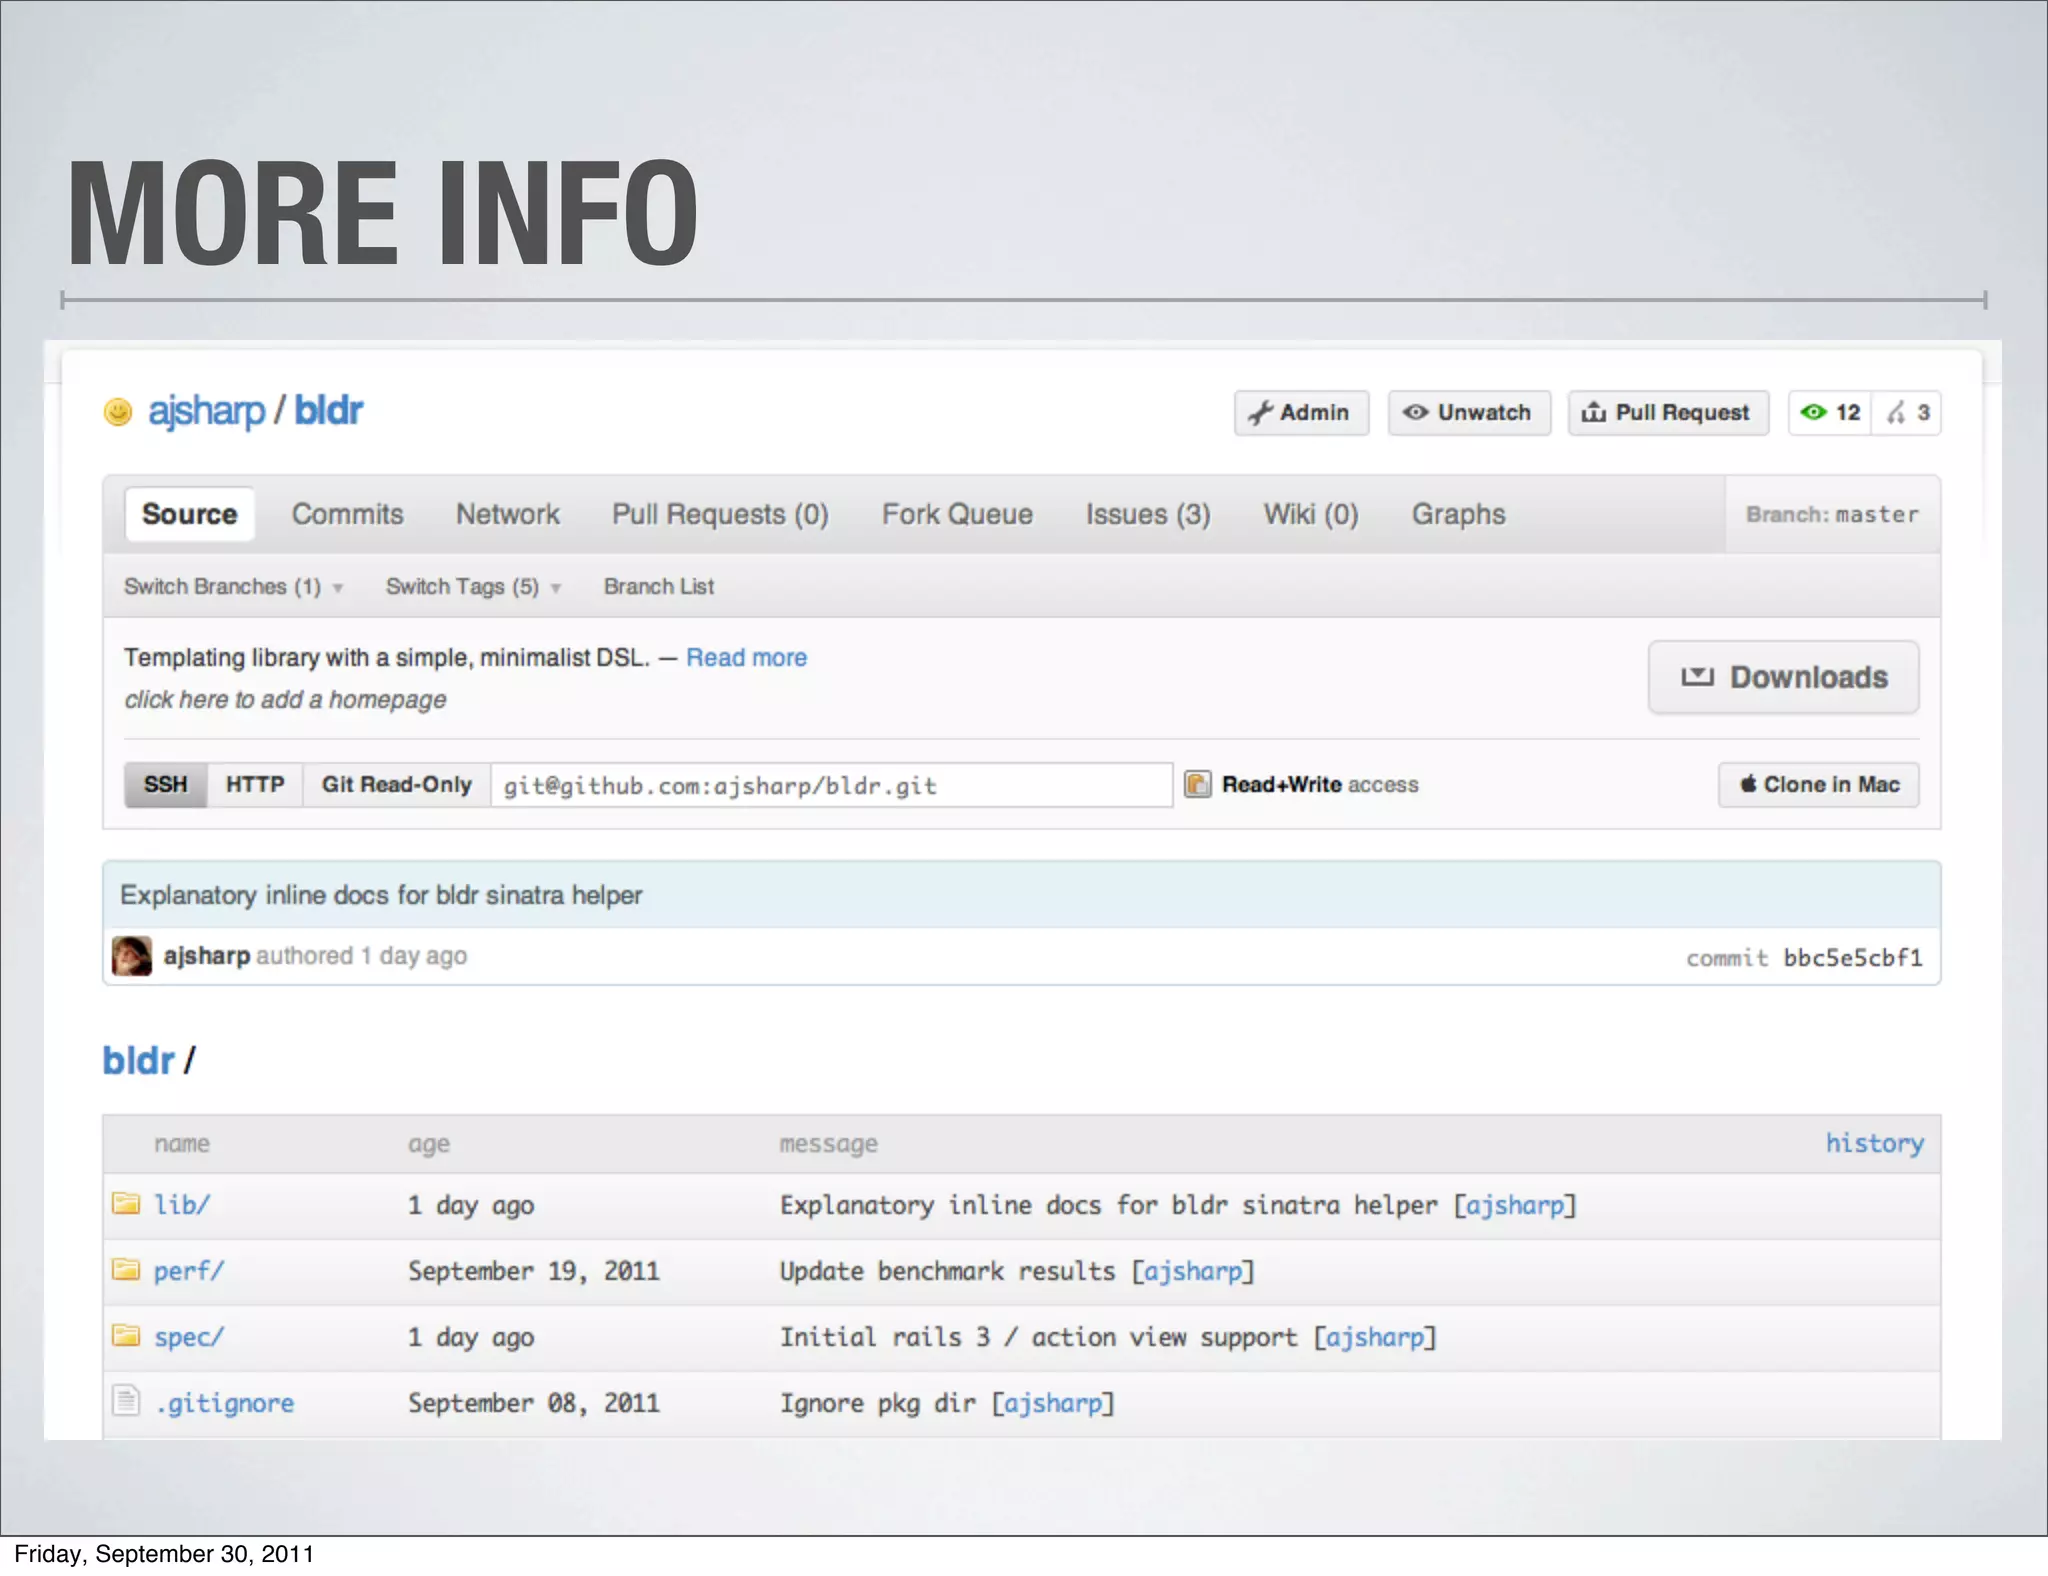Open the Fork Queue tab
Image resolution: width=2048 pixels, height=1576 pixels.
click(x=957, y=514)
